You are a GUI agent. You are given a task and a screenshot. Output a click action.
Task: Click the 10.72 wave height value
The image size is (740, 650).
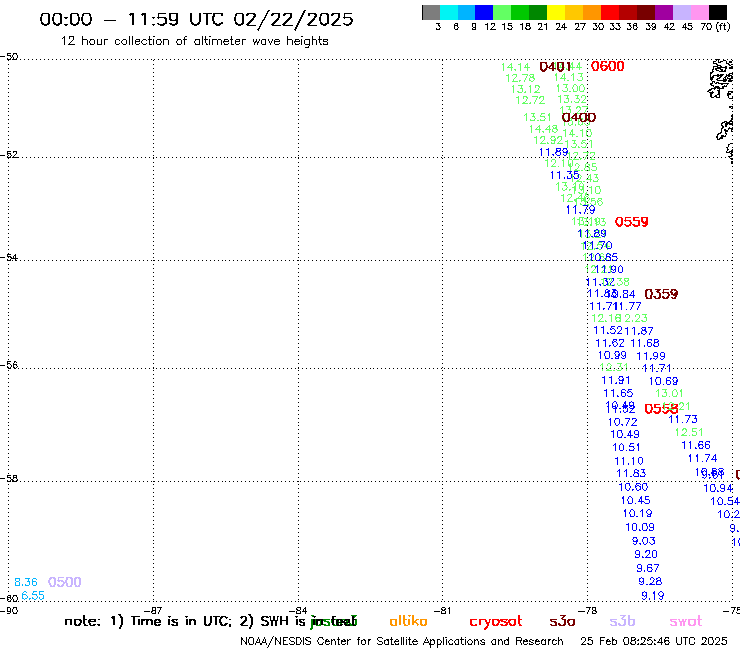pyautogui.click(x=622, y=422)
